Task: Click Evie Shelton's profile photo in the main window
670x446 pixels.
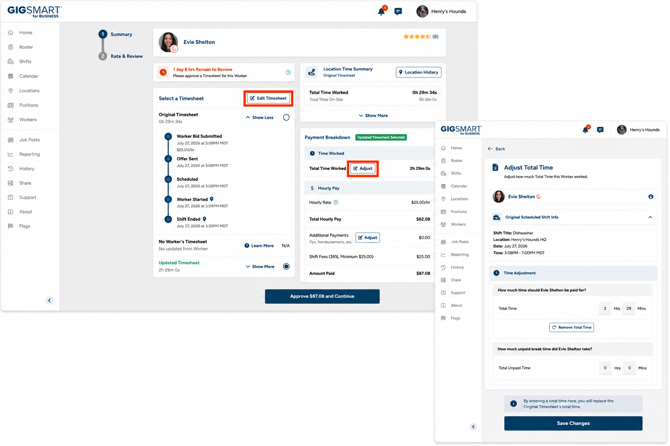Action: [x=168, y=42]
